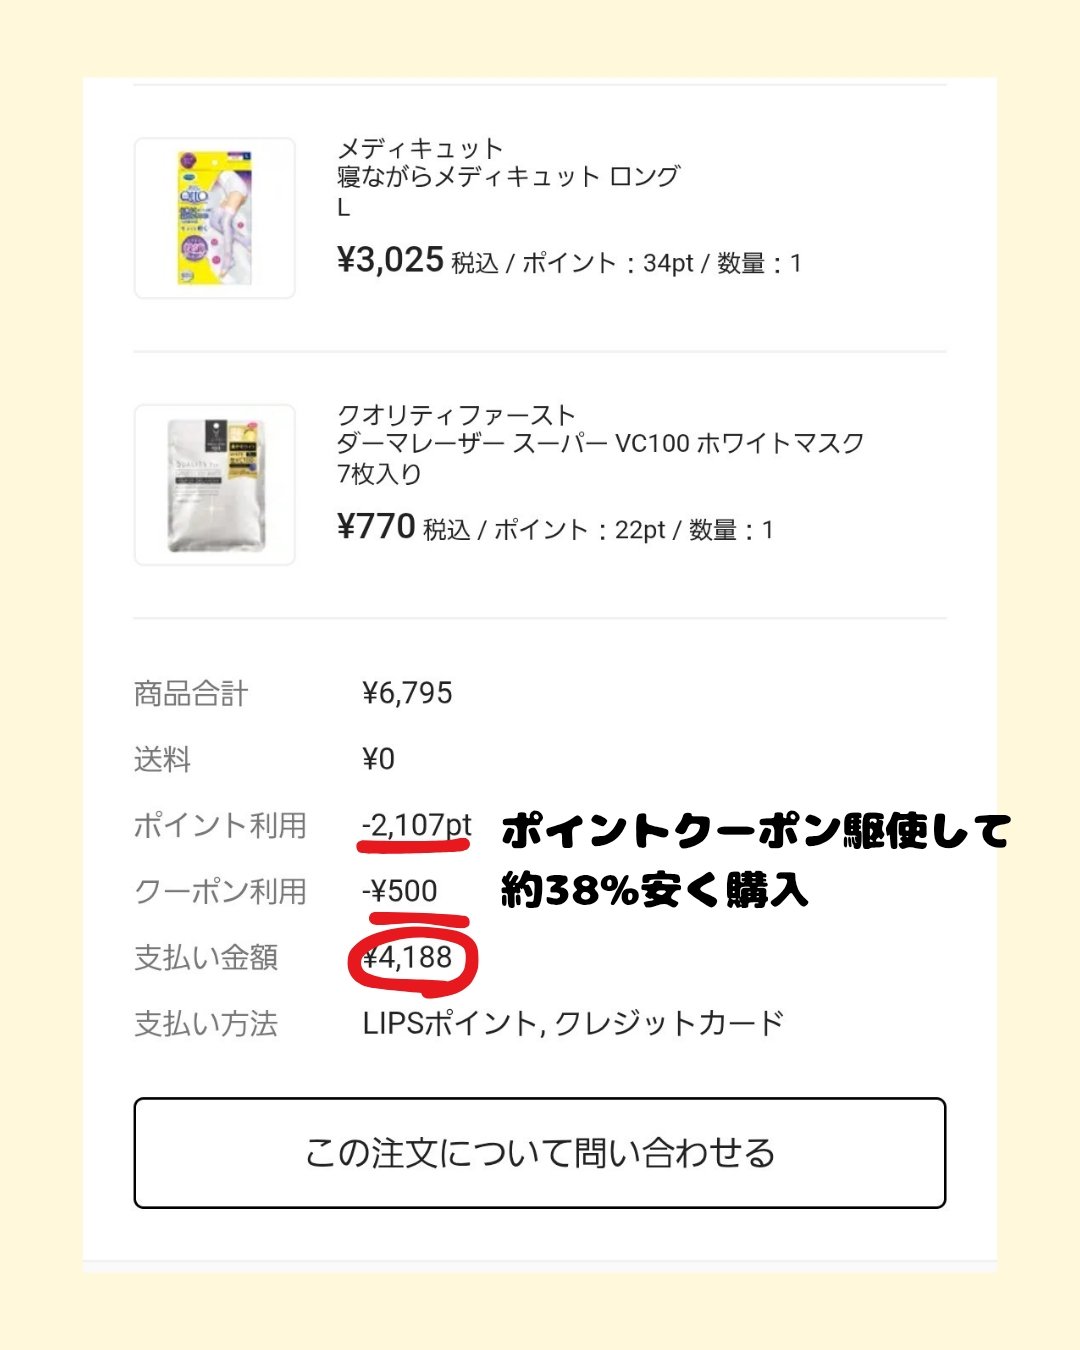The image size is (1080, 1350).
Task: Click the circled ¥4,188 payment amount
Action: [413, 957]
